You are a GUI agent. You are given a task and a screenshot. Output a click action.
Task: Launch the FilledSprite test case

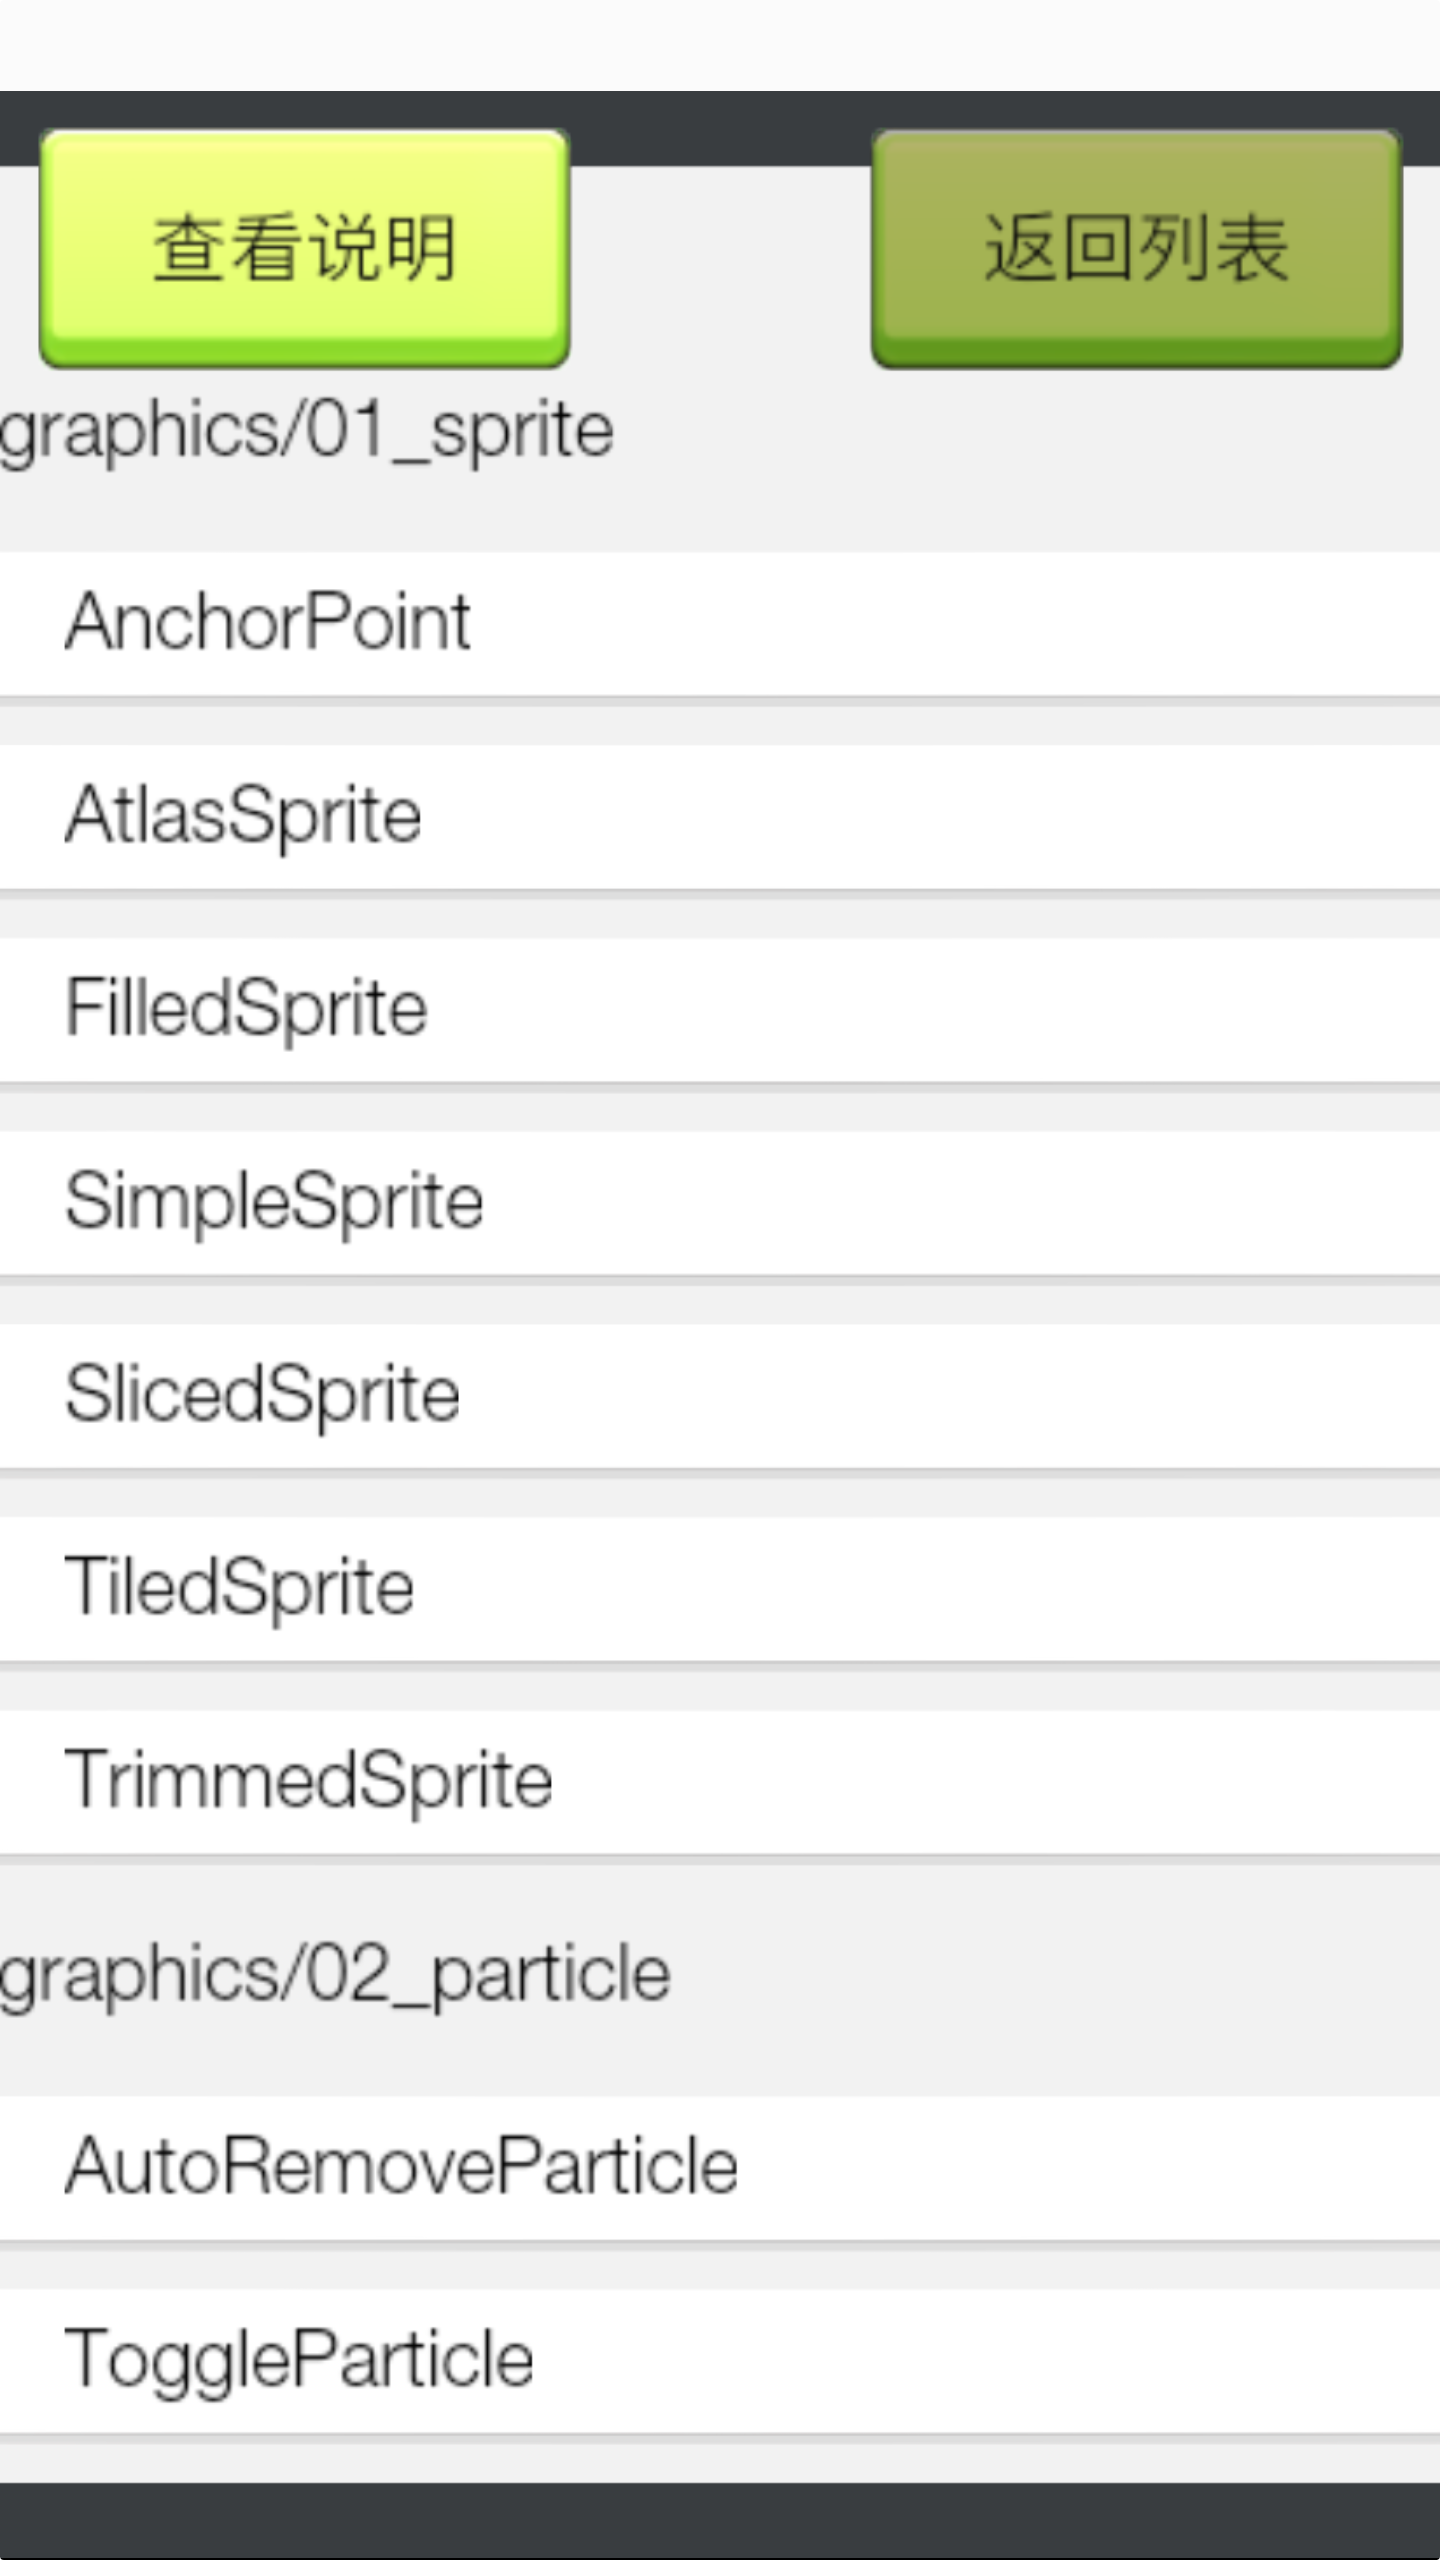pyautogui.click(x=247, y=1009)
